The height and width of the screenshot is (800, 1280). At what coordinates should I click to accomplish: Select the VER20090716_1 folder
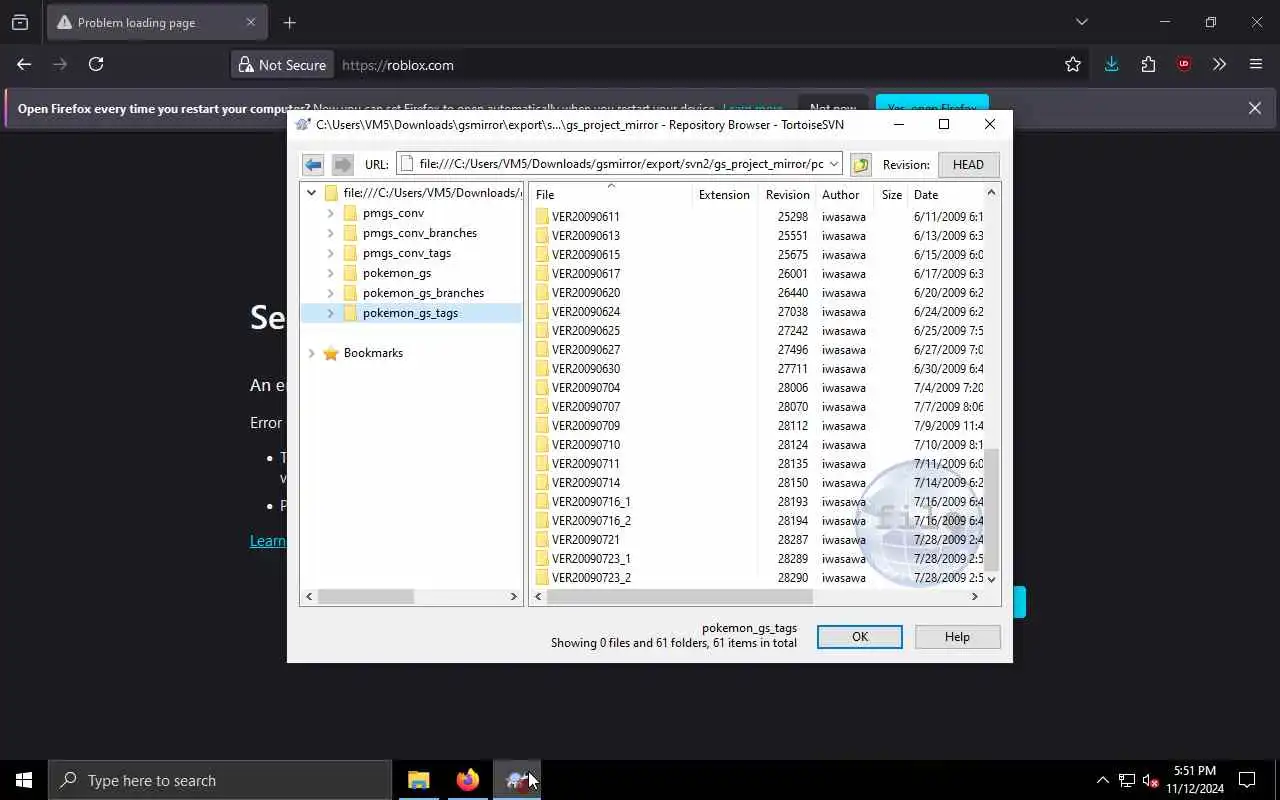click(x=591, y=502)
